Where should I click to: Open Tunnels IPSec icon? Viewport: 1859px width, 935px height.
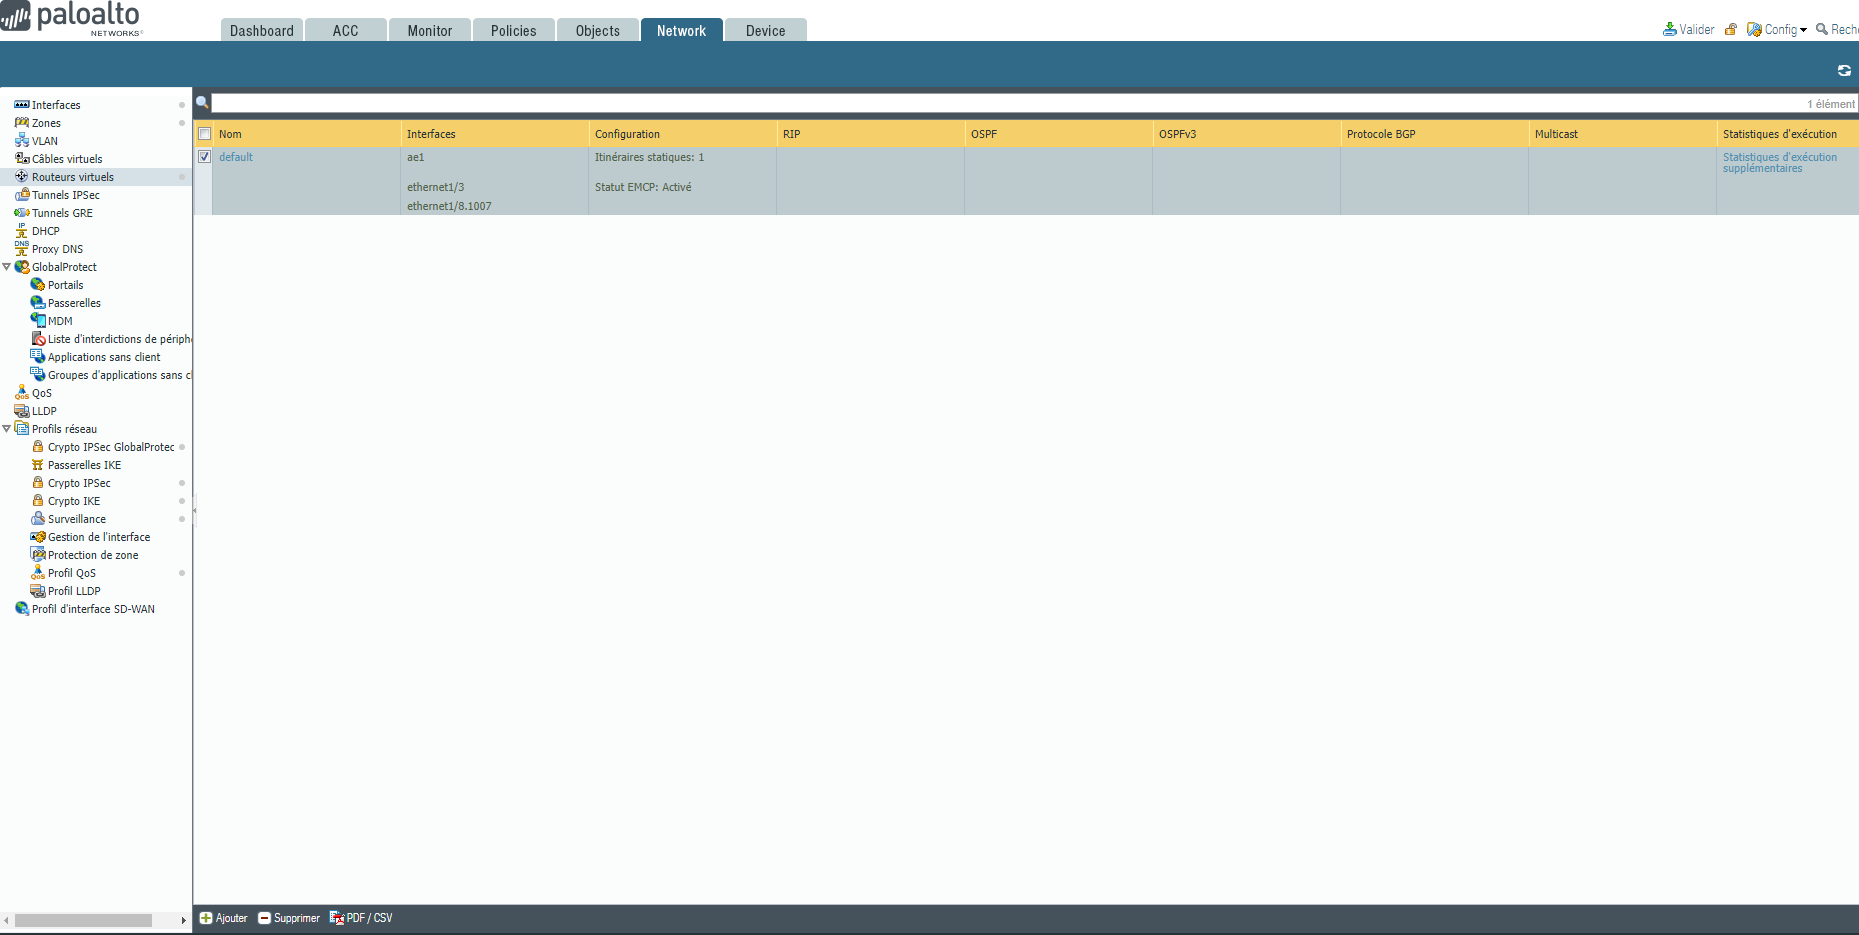point(22,195)
